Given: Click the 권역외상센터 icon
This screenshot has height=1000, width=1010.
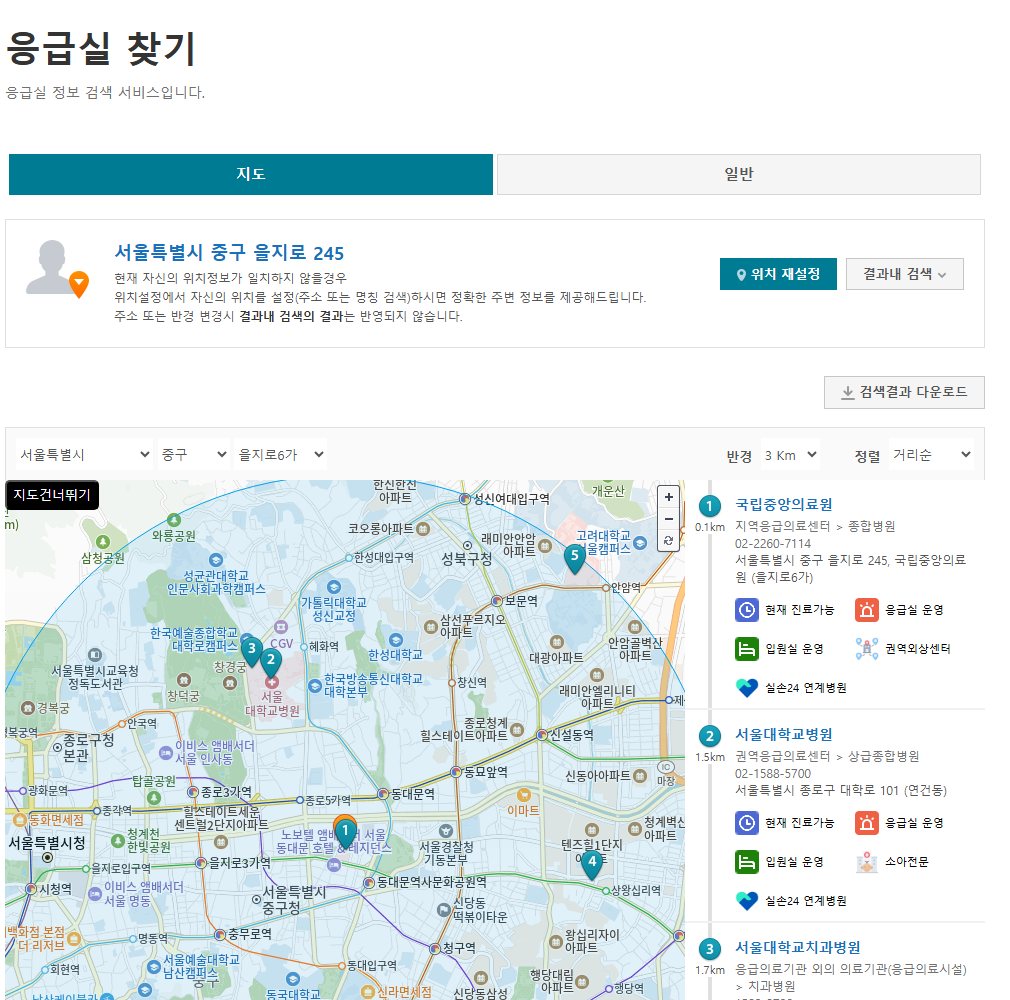Looking at the screenshot, I should tap(867, 649).
